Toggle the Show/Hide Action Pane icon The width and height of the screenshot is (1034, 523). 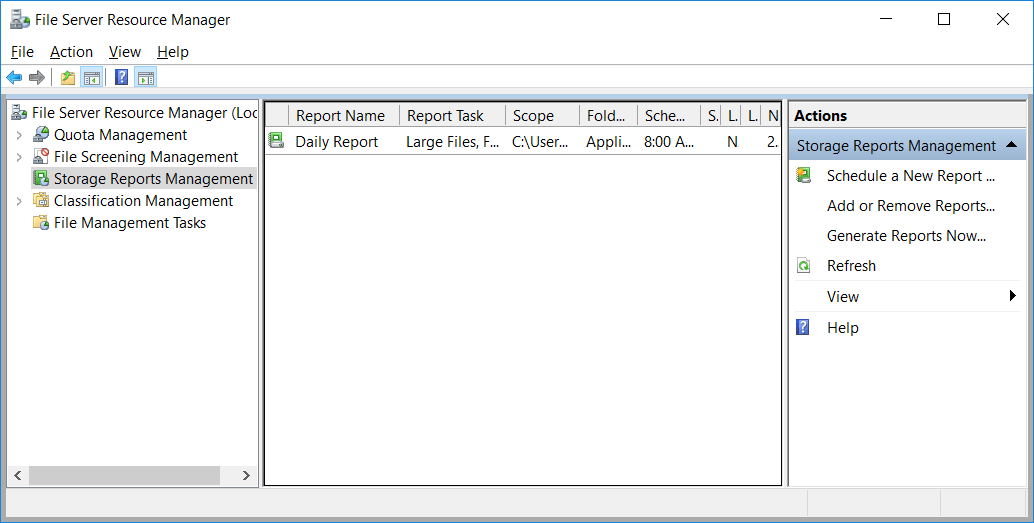[x=146, y=78]
